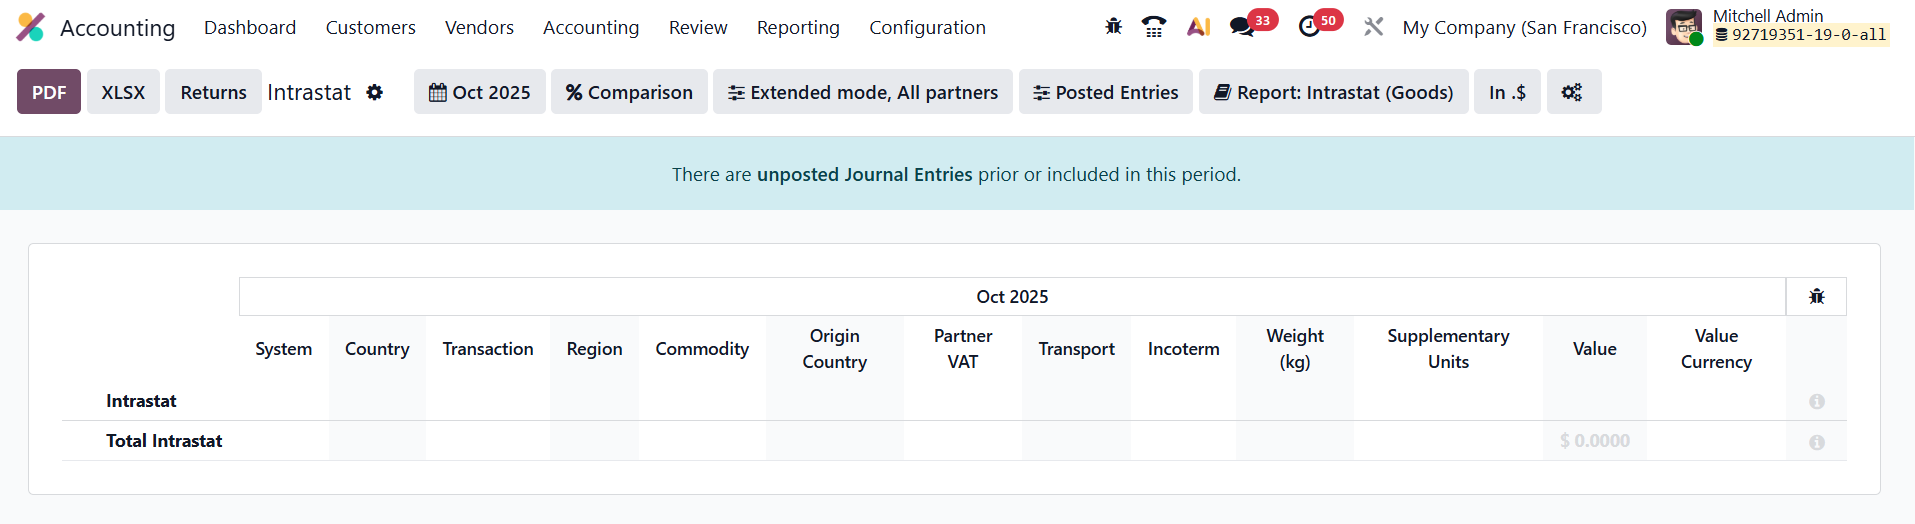The width and height of the screenshot is (1915, 524).
Task: Follow the unposted Journal Entries link
Action: tap(864, 175)
